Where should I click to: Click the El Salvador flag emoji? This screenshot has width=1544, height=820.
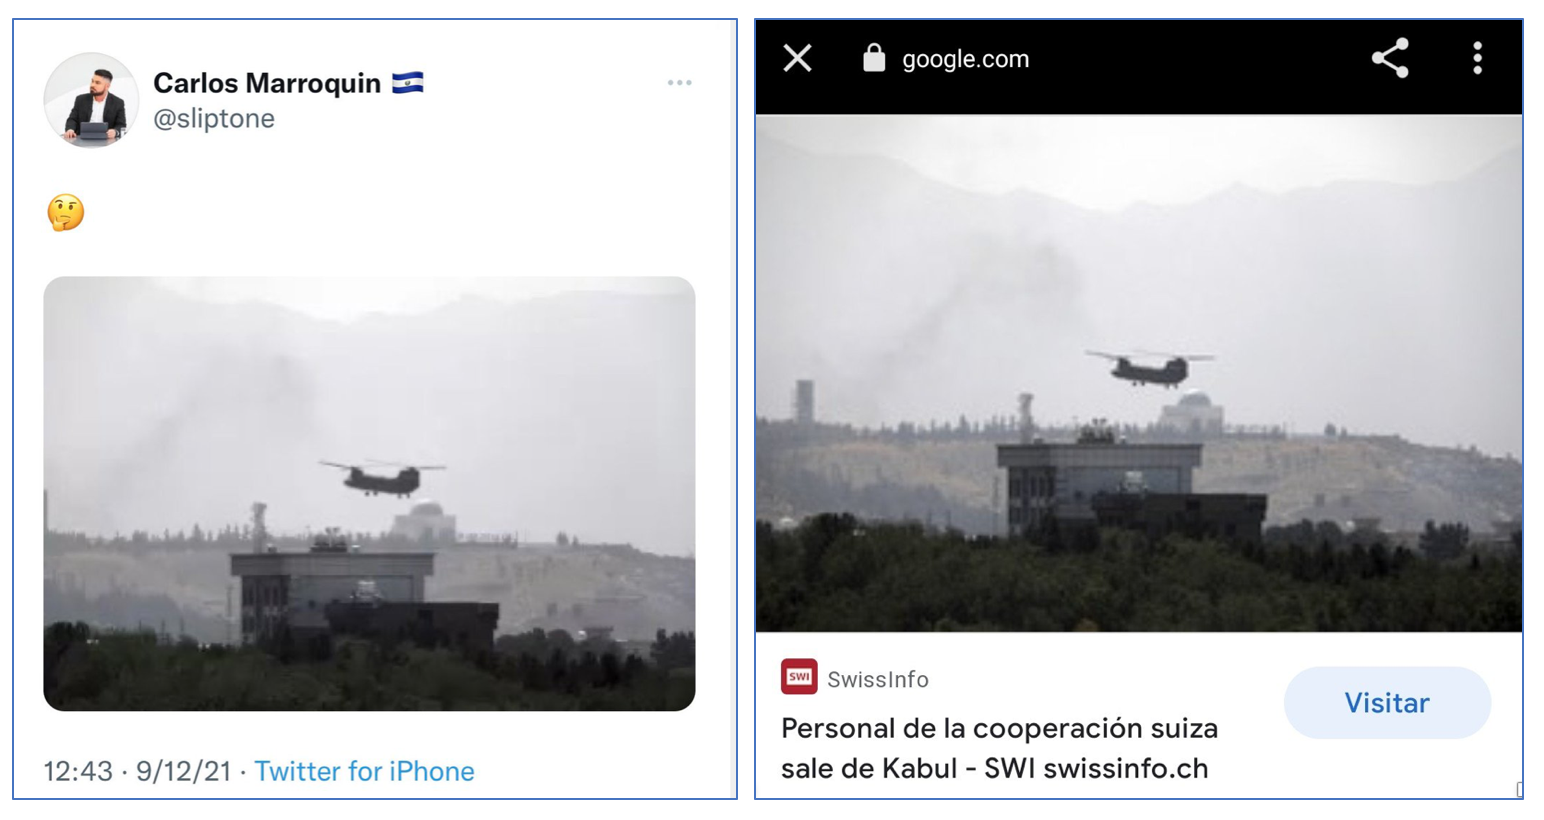(408, 82)
